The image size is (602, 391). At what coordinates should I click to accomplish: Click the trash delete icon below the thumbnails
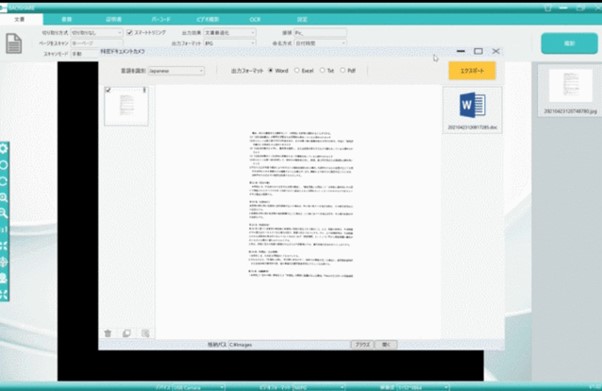[108, 333]
